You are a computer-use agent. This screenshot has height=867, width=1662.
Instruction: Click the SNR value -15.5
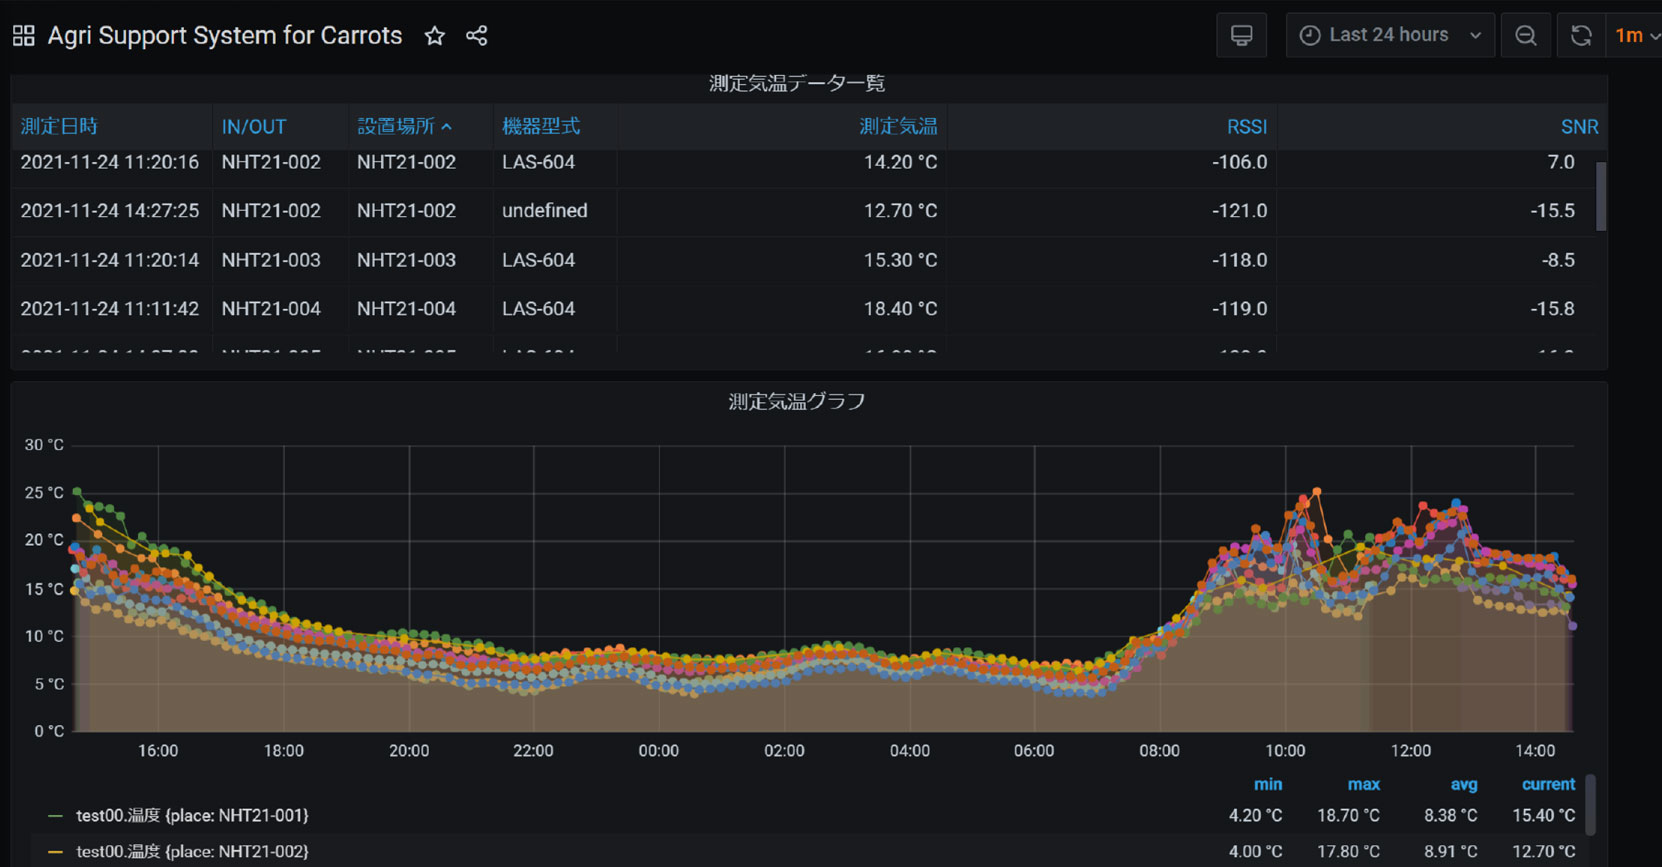point(1552,211)
